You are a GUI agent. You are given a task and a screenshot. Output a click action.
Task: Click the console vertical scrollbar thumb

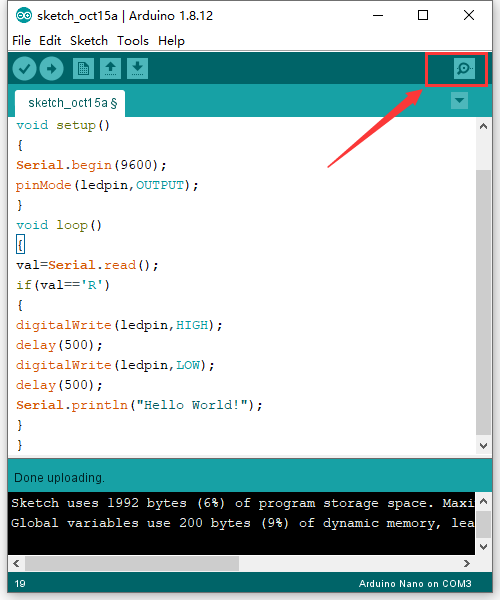pos(484,524)
